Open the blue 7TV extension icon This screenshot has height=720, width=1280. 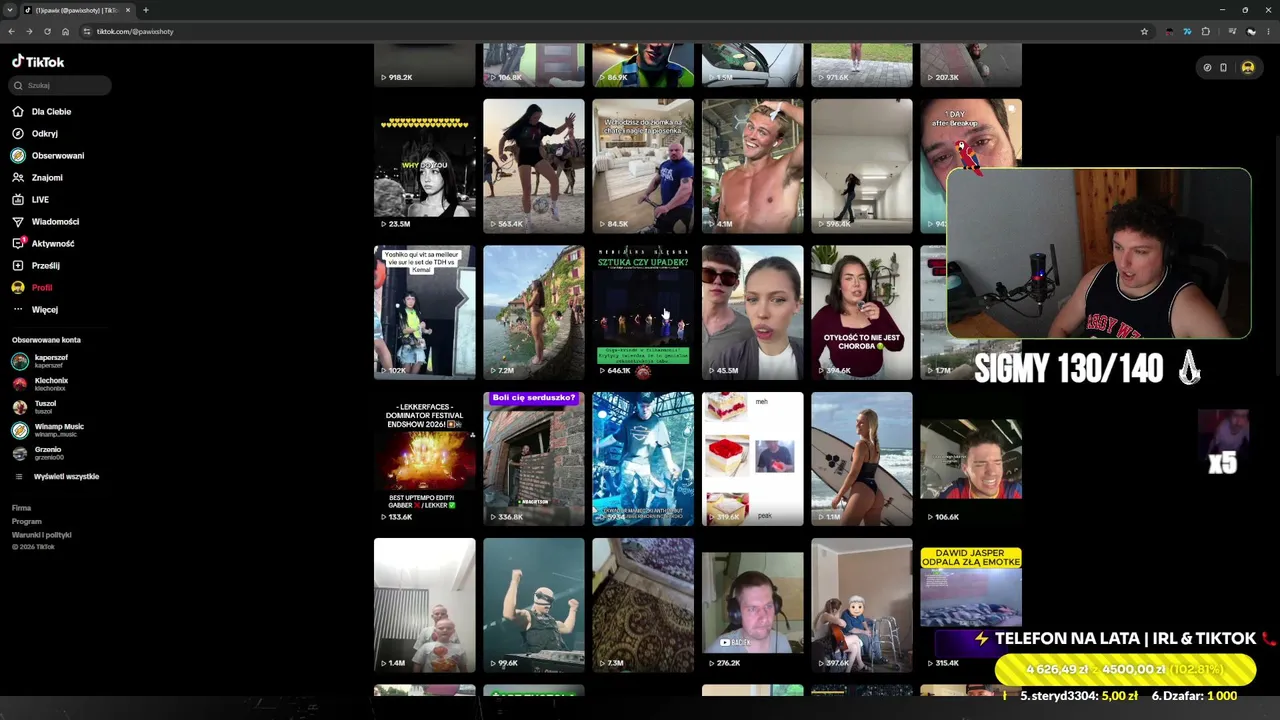pos(1187,31)
